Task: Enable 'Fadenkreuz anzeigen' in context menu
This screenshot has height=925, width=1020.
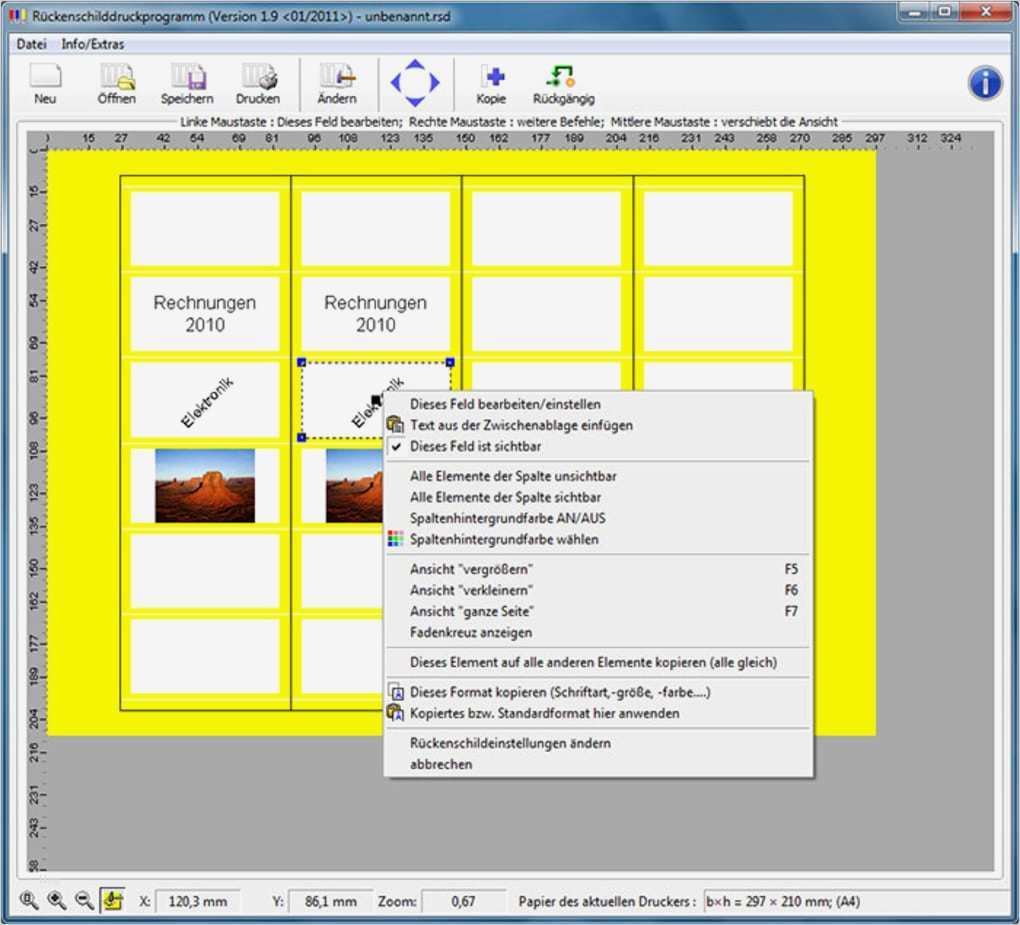Action: tap(470, 632)
